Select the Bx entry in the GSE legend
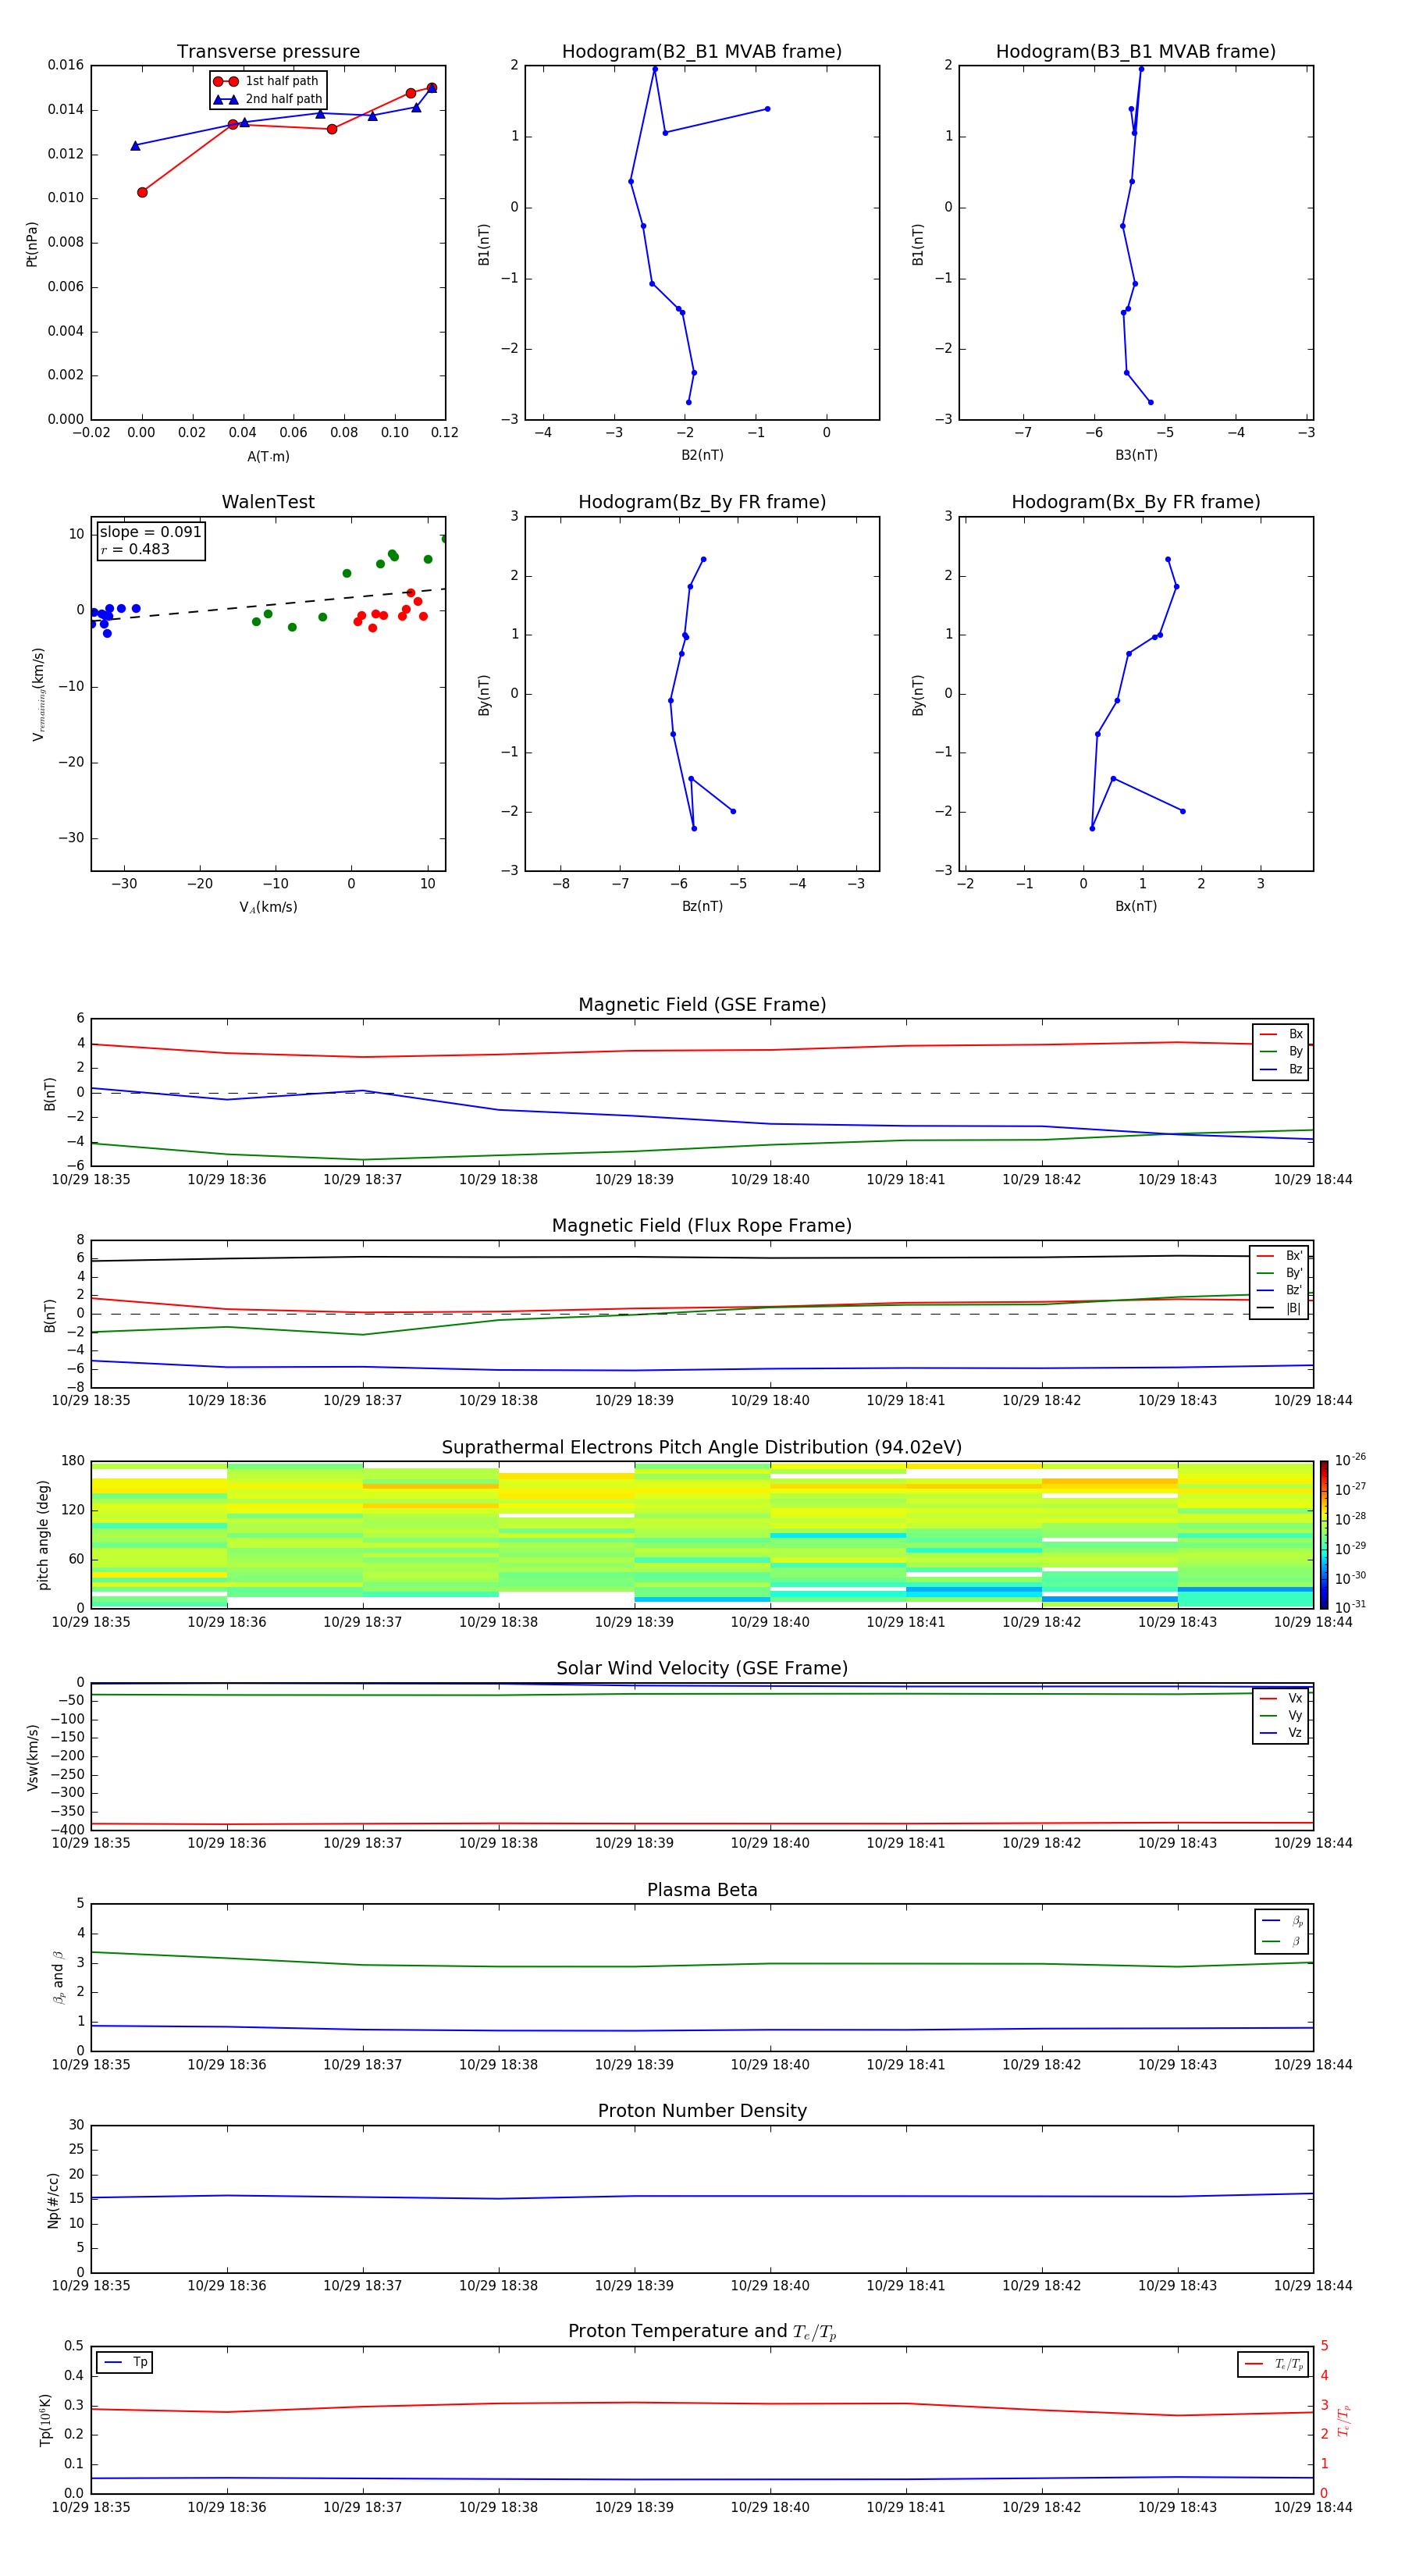This screenshot has height=2576, width=1405. (x=1281, y=1034)
